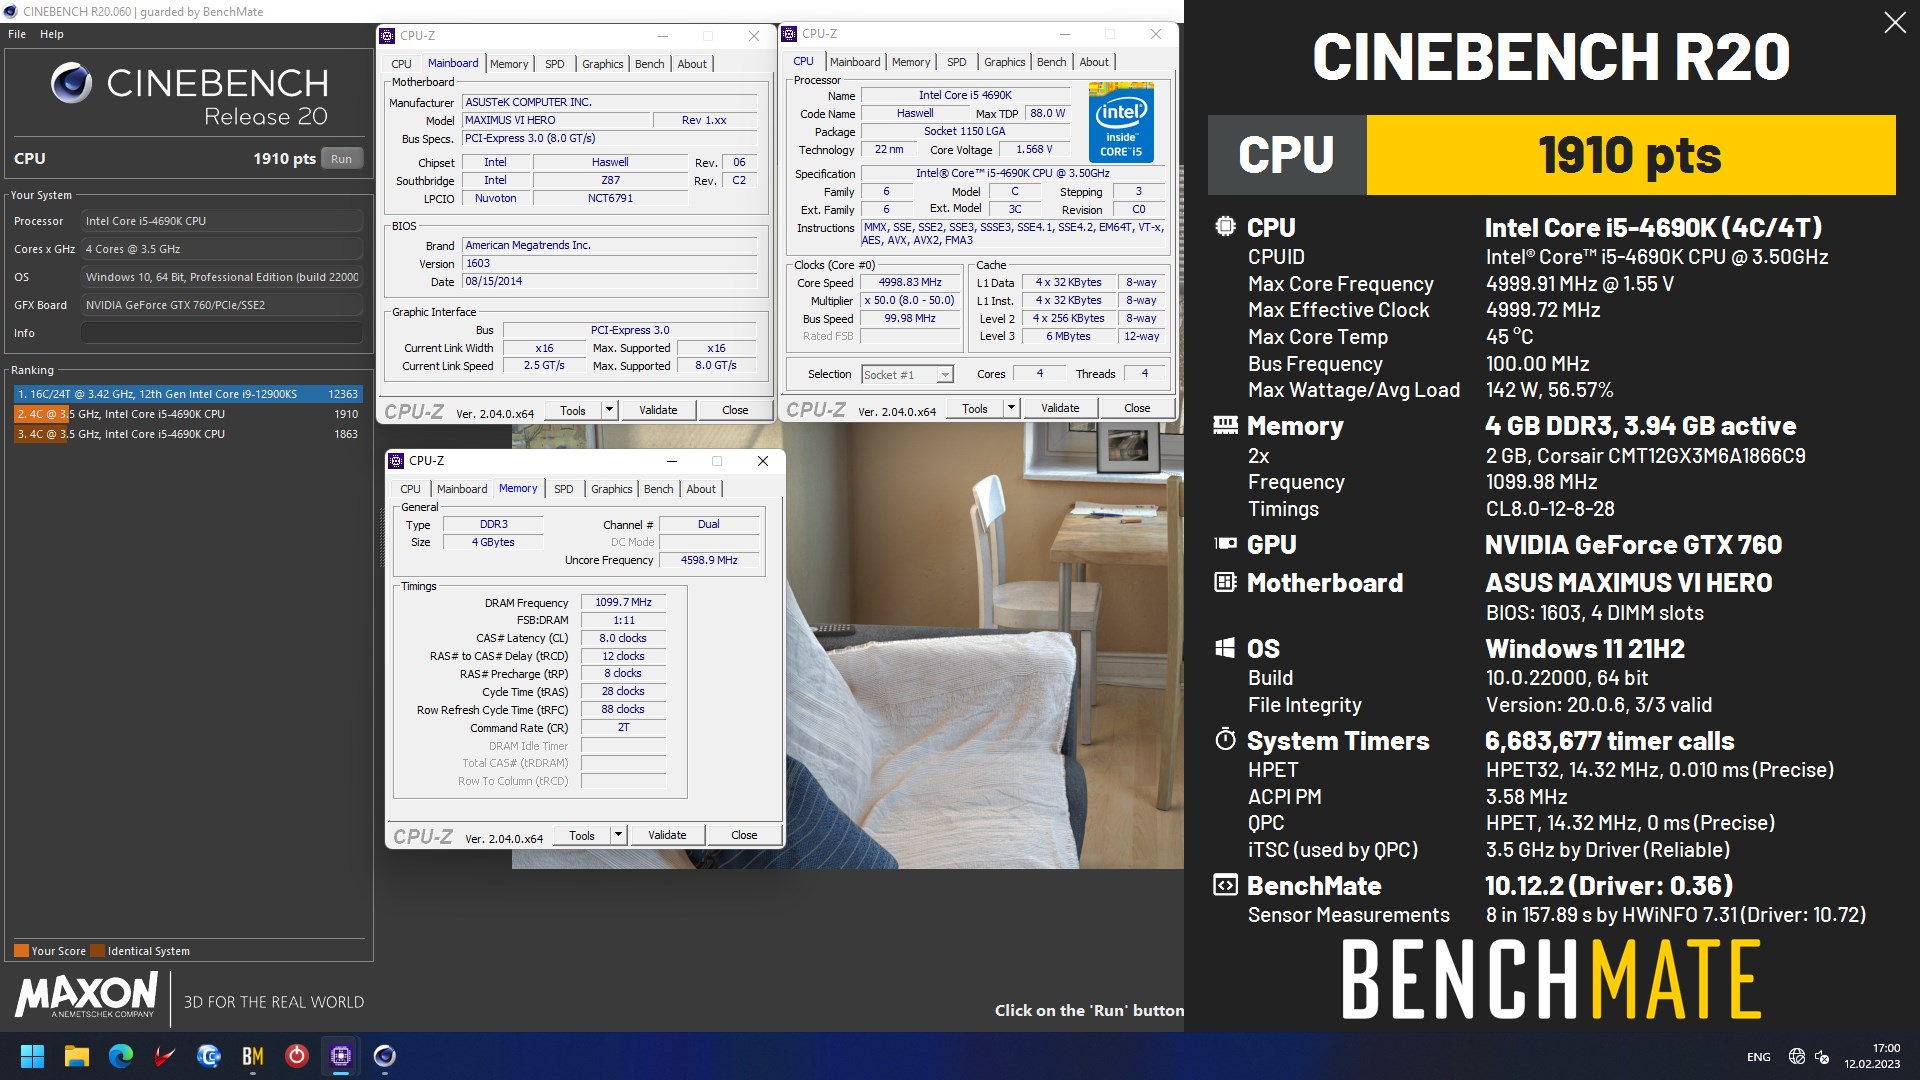Screen dimensions: 1920x1080
Task: Open About tab in Memory CPU-Z window
Action: point(701,489)
